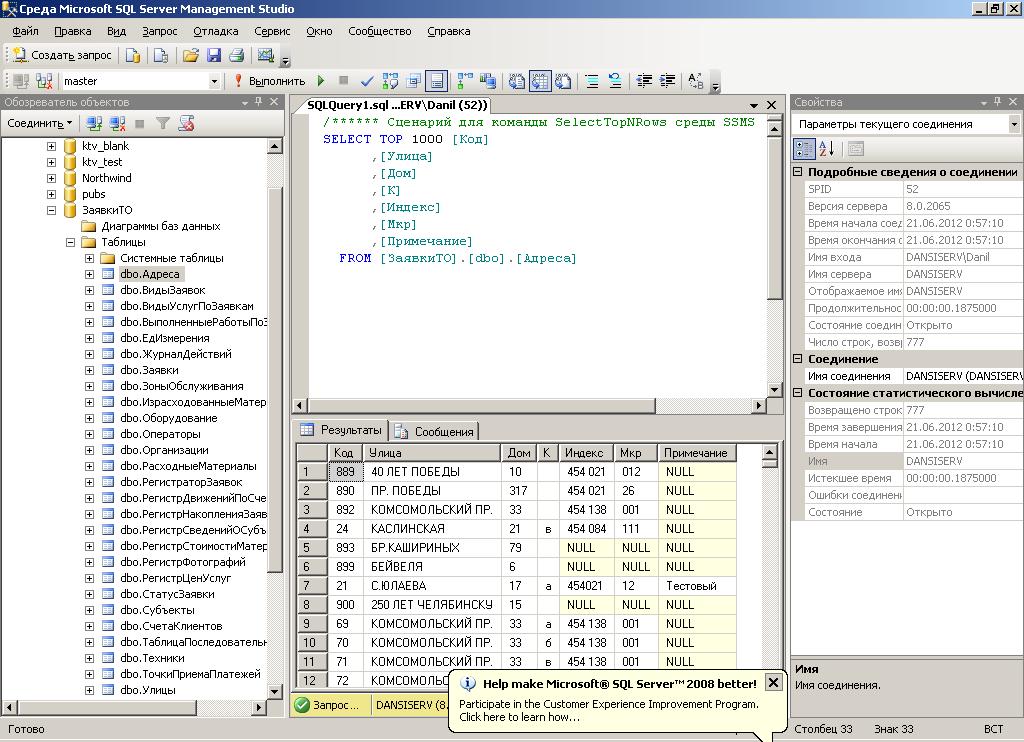
Task: Click the Выполнить button to run query
Action: [x=270, y=81]
